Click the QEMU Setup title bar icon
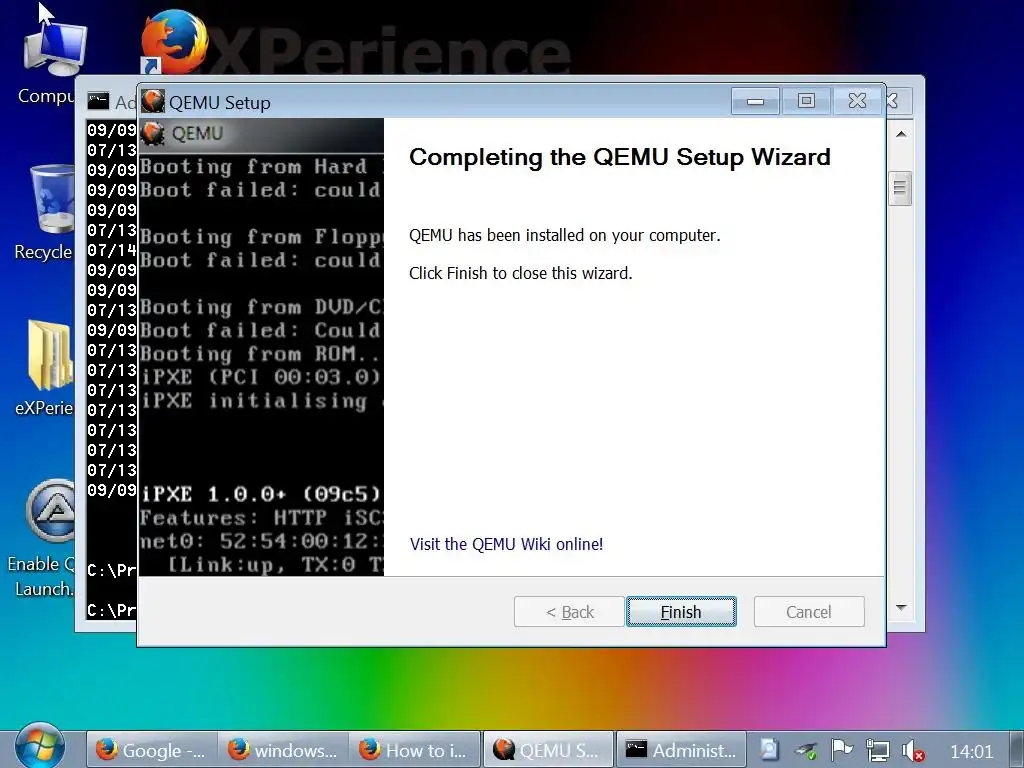The height and width of the screenshot is (768, 1024). coord(153,102)
